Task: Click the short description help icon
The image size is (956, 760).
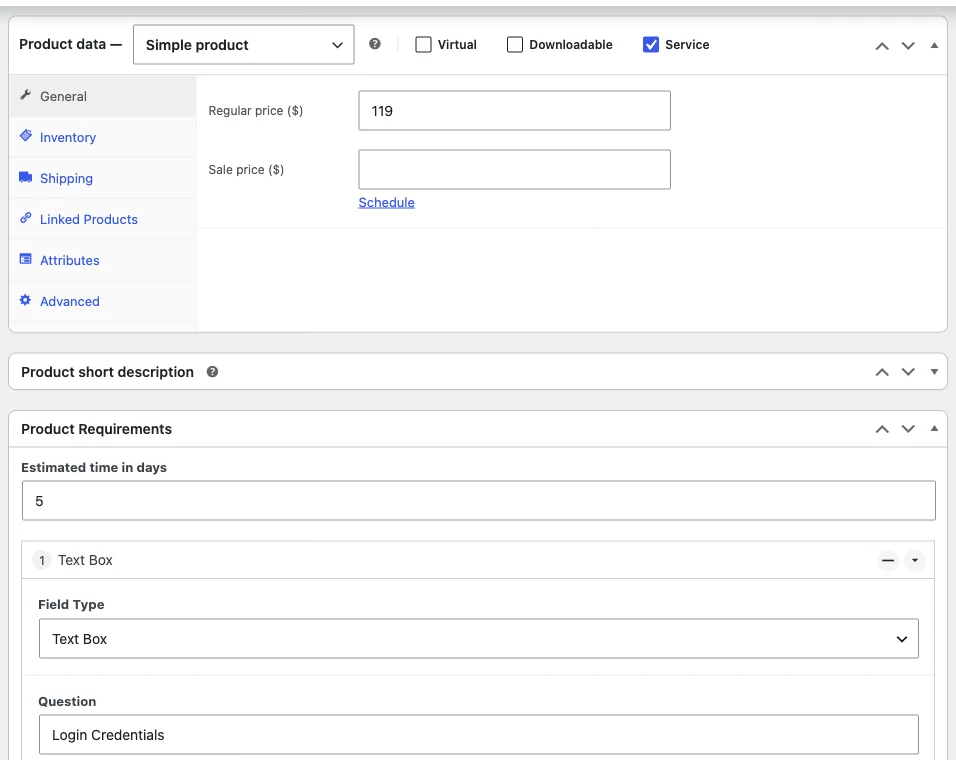Action: pos(212,372)
